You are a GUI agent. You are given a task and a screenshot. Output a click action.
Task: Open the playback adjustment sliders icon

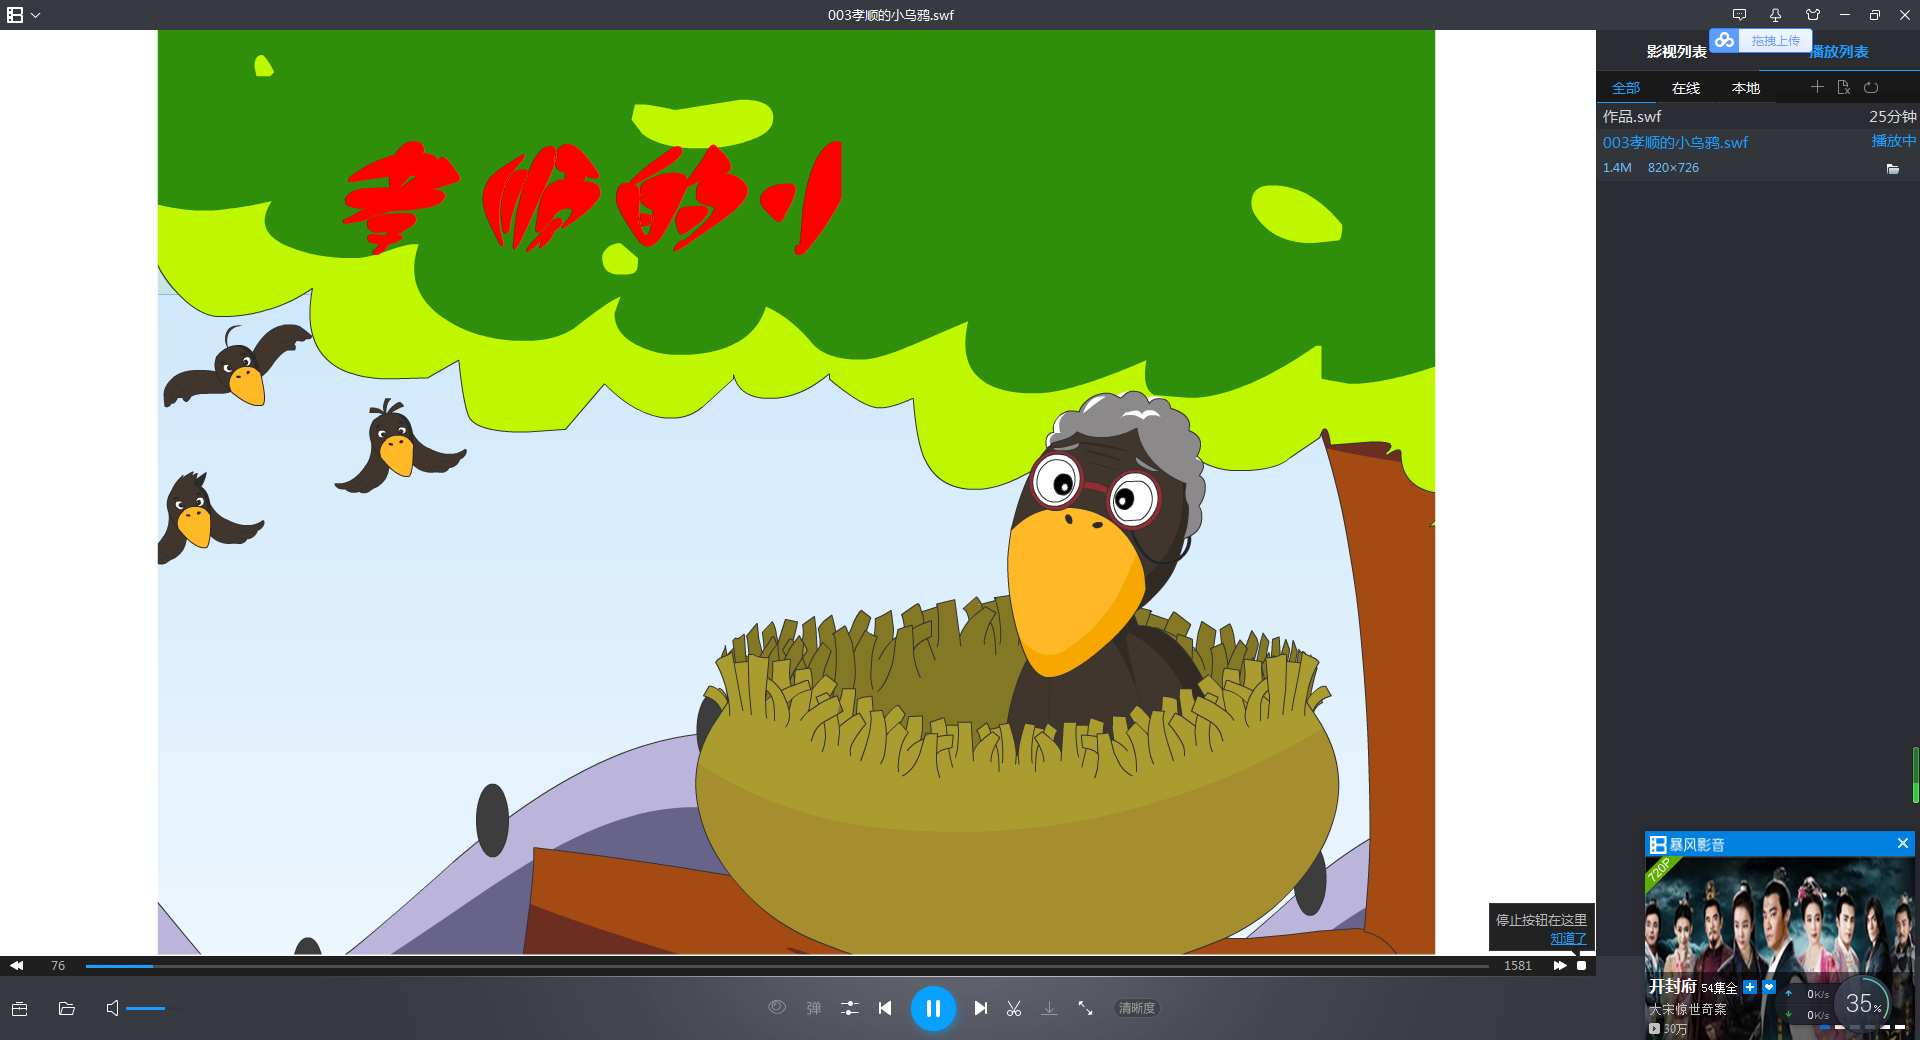tap(850, 1008)
